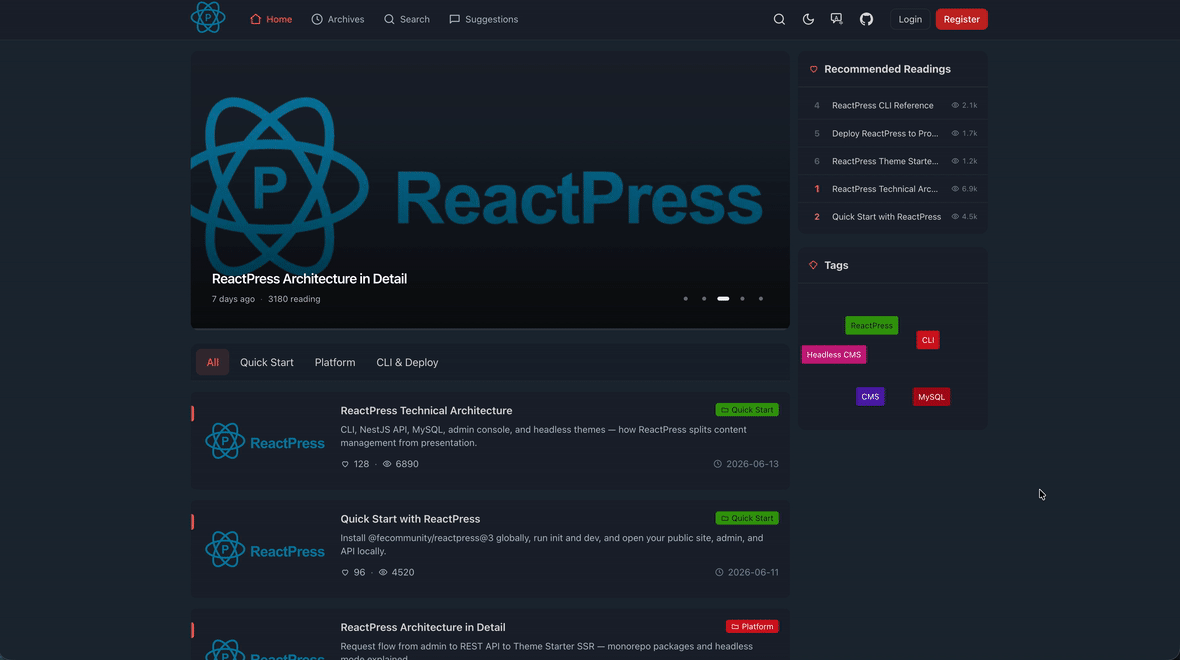Click the language translate icon in header
The image size is (1180, 660).
(836, 19)
